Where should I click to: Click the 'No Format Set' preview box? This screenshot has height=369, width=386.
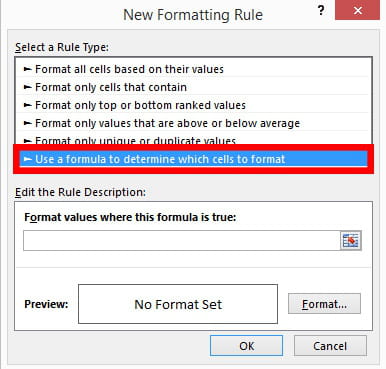pos(178,304)
